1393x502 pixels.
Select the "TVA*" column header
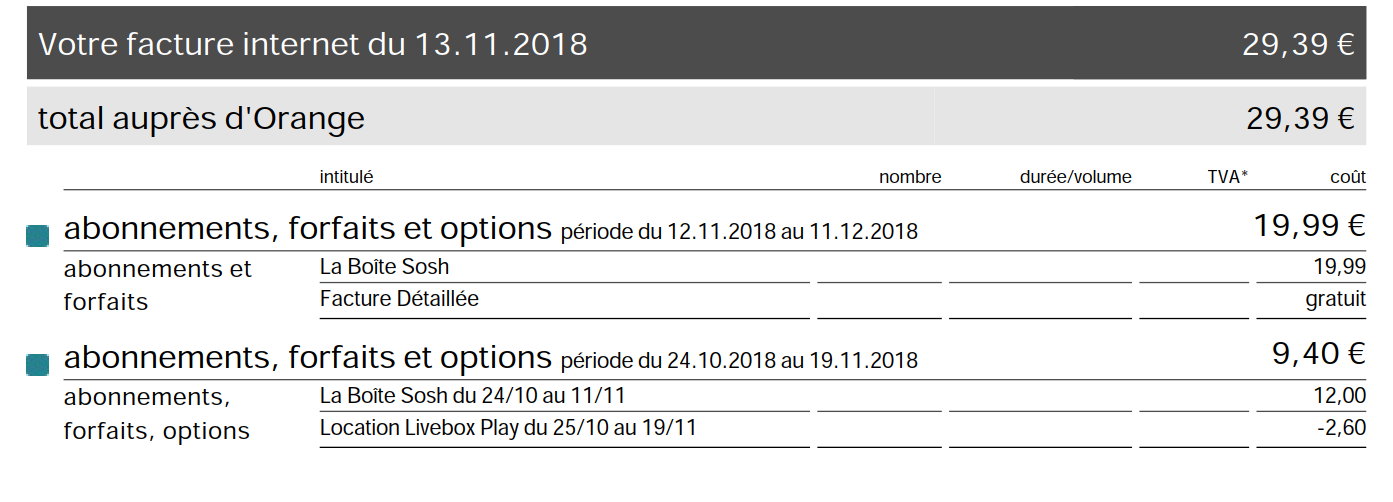point(1227,177)
